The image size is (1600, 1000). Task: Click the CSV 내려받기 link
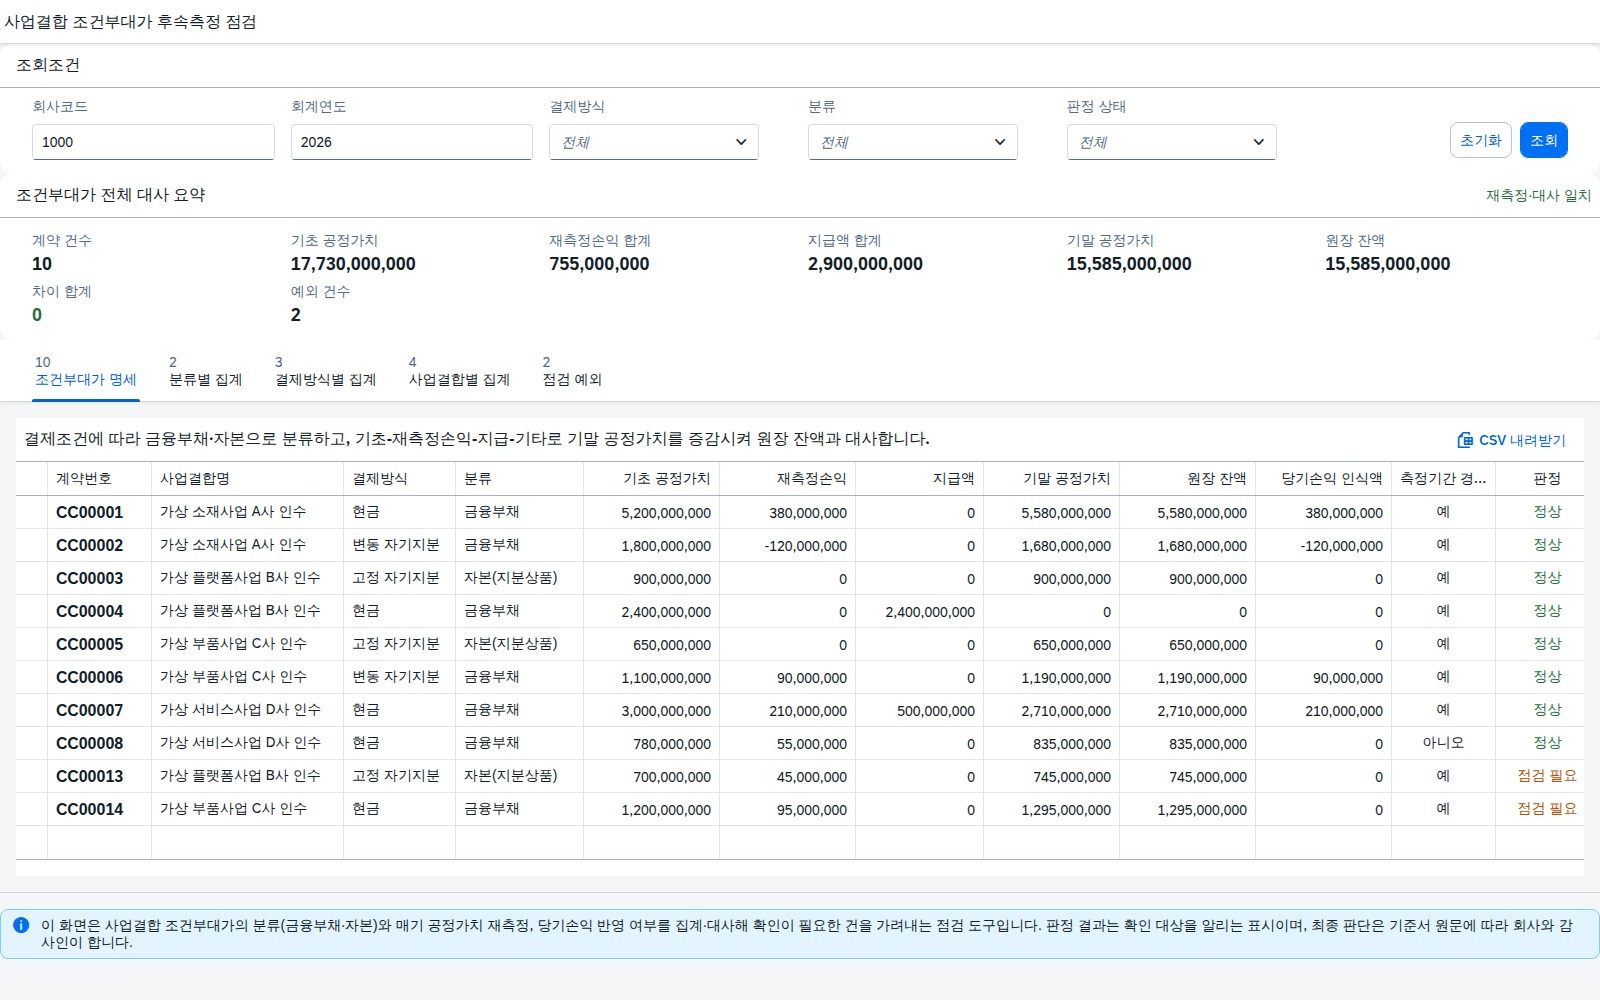coord(1512,440)
